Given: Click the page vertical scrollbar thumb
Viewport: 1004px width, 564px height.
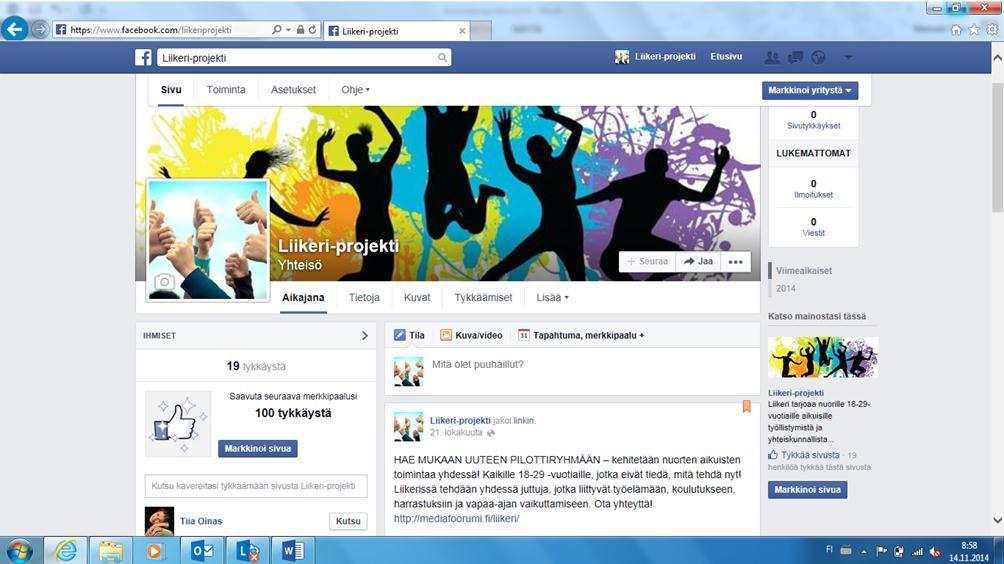Looking at the screenshot, I should pos(997,147).
